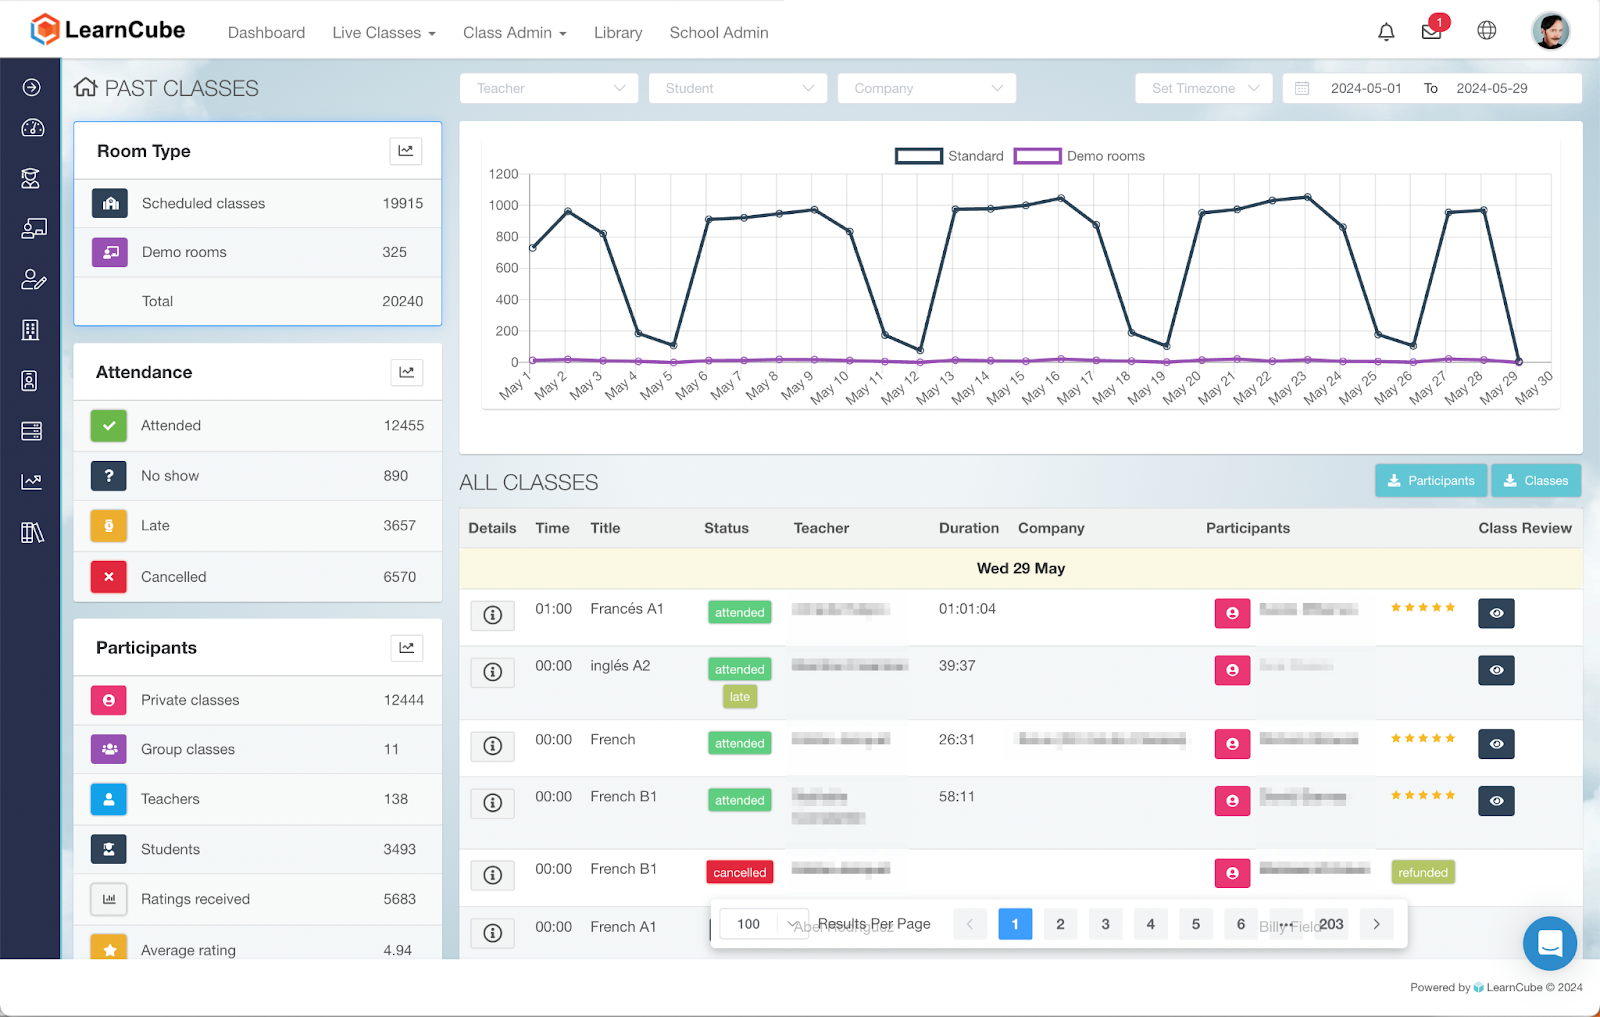Click the LearnCube logo
The width and height of the screenshot is (1600, 1017).
[108, 29]
